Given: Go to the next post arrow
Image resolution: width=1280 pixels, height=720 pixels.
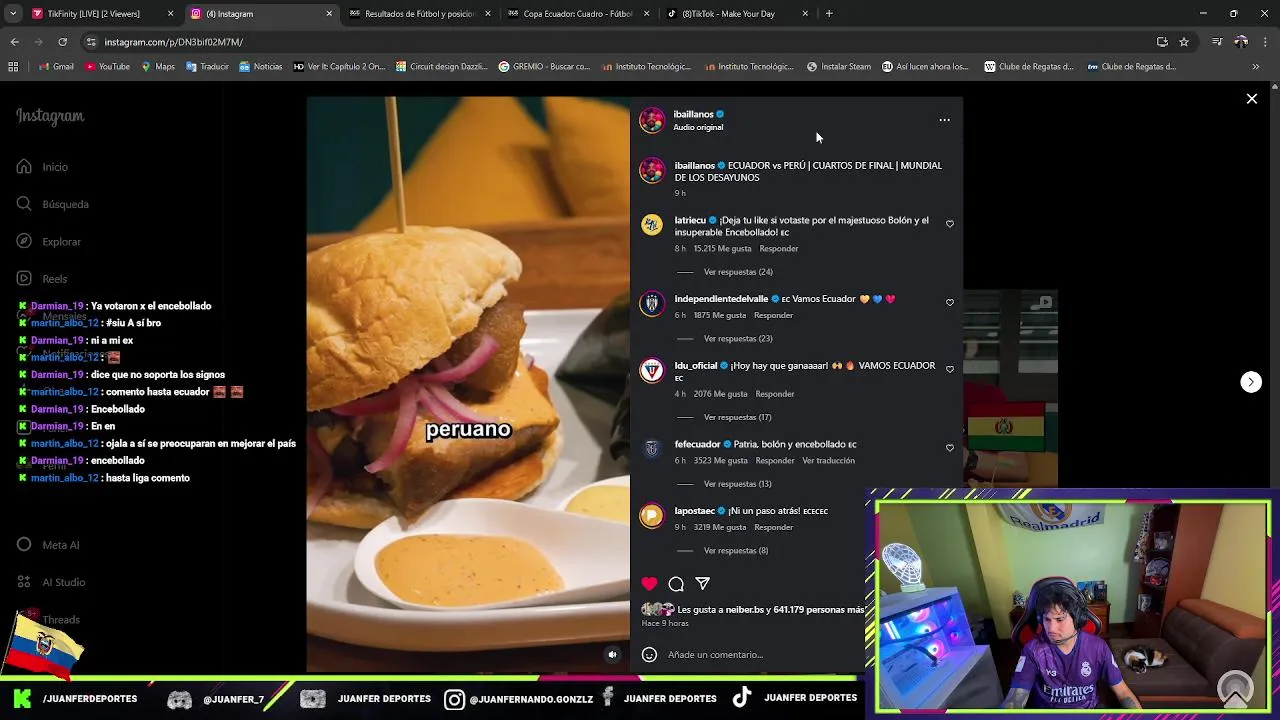Looking at the screenshot, I should [1251, 382].
